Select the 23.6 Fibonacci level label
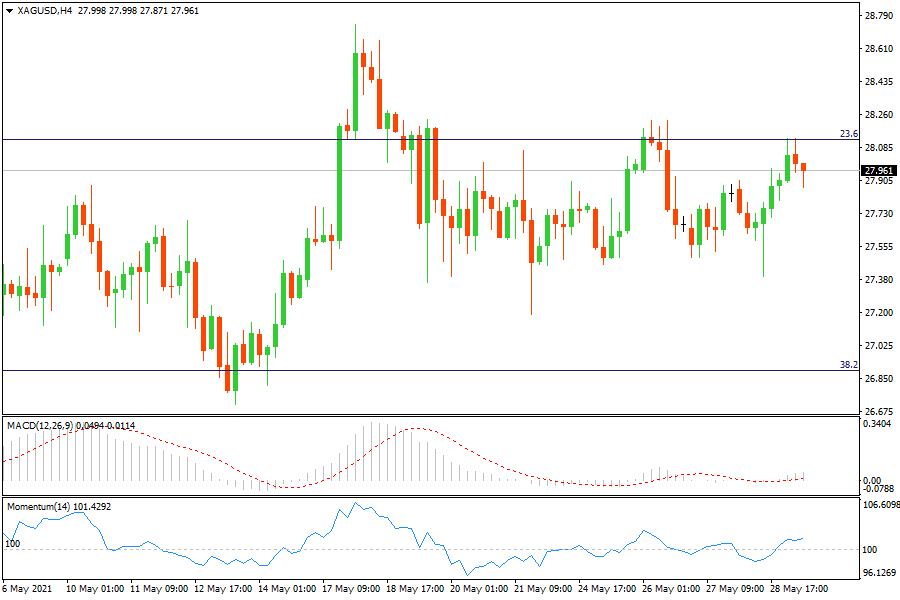 848,134
